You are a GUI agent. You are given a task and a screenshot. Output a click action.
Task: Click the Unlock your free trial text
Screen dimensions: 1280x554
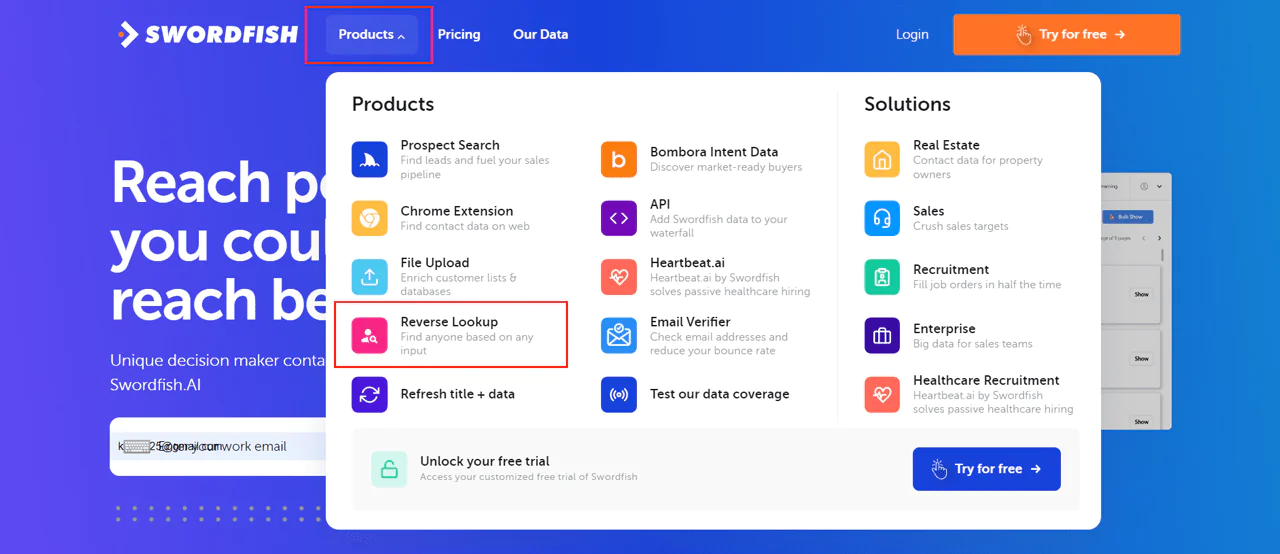click(485, 461)
